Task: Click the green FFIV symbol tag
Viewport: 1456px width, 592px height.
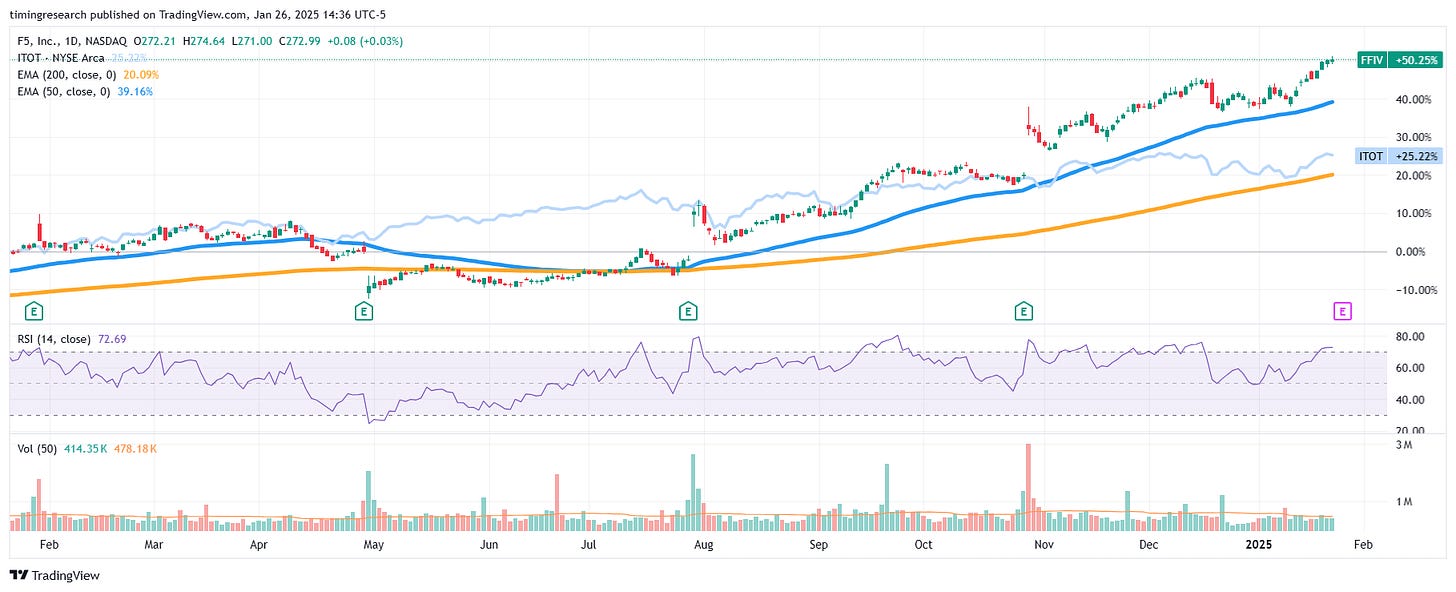Action: [1372, 61]
